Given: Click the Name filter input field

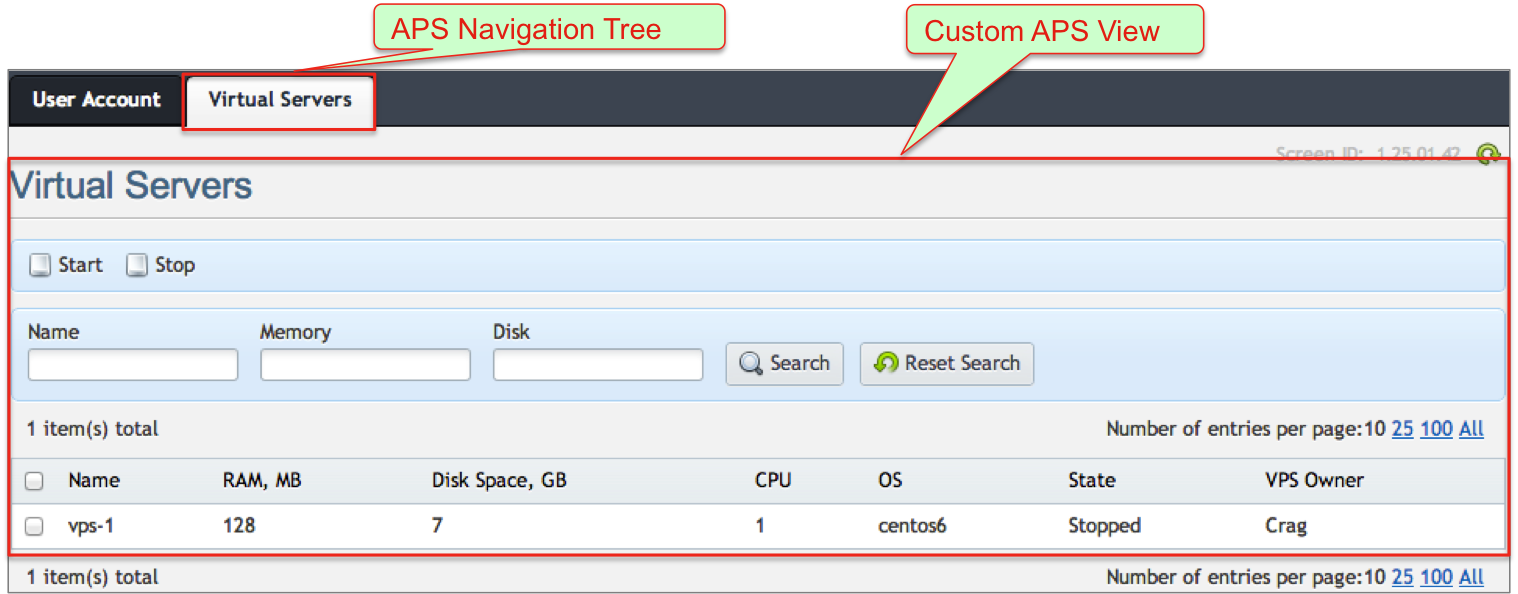Looking at the screenshot, I should (x=133, y=365).
